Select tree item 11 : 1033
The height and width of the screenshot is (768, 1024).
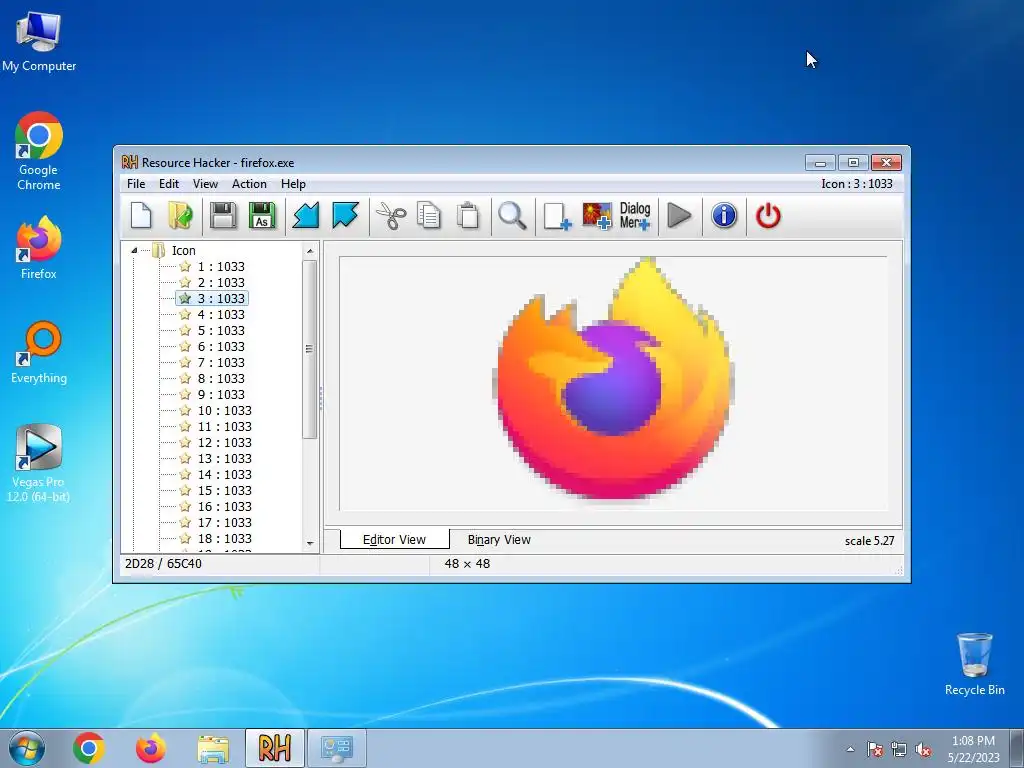tap(224, 426)
